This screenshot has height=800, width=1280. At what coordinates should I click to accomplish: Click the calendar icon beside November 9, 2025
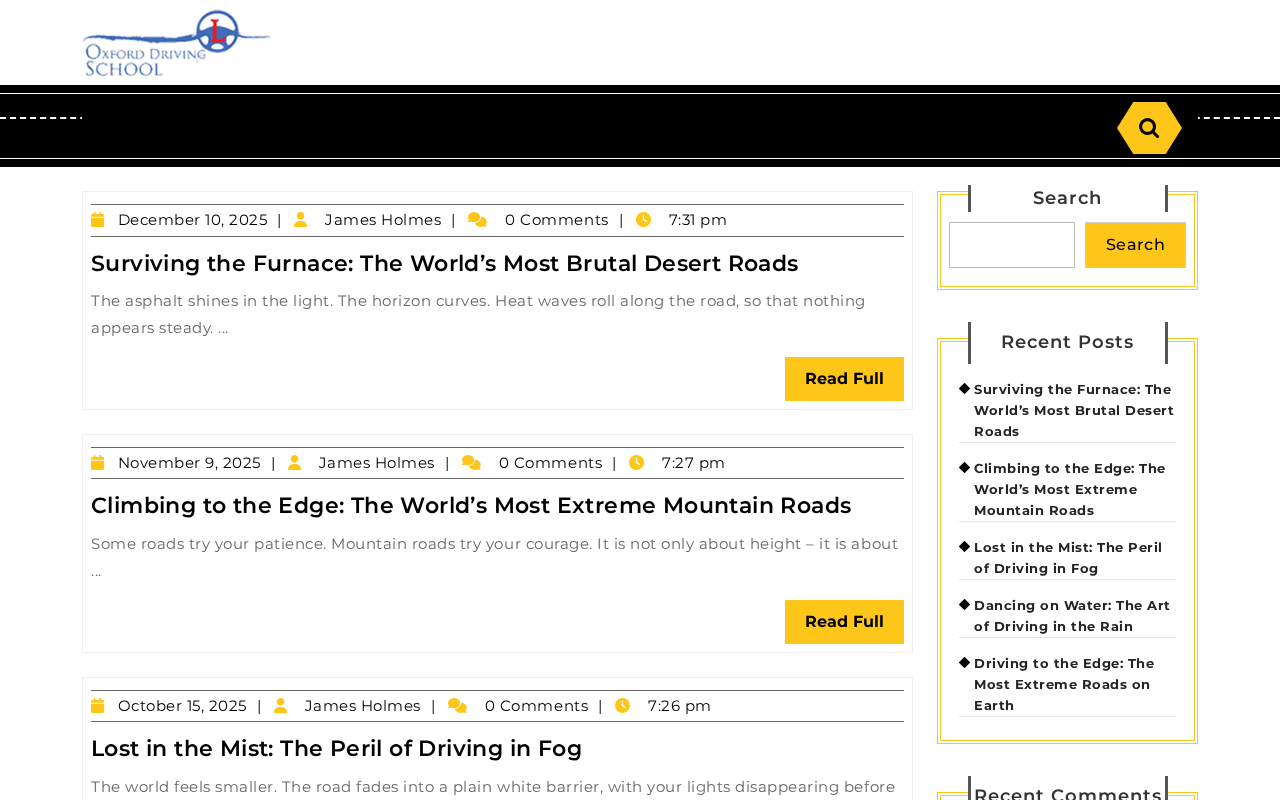click(98, 463)
